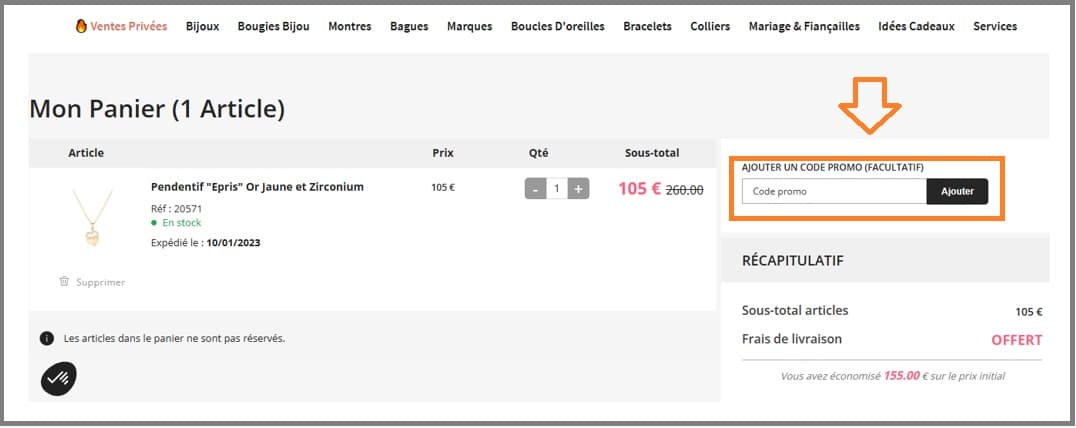Open the Bijoux menu

coord(202,27)
